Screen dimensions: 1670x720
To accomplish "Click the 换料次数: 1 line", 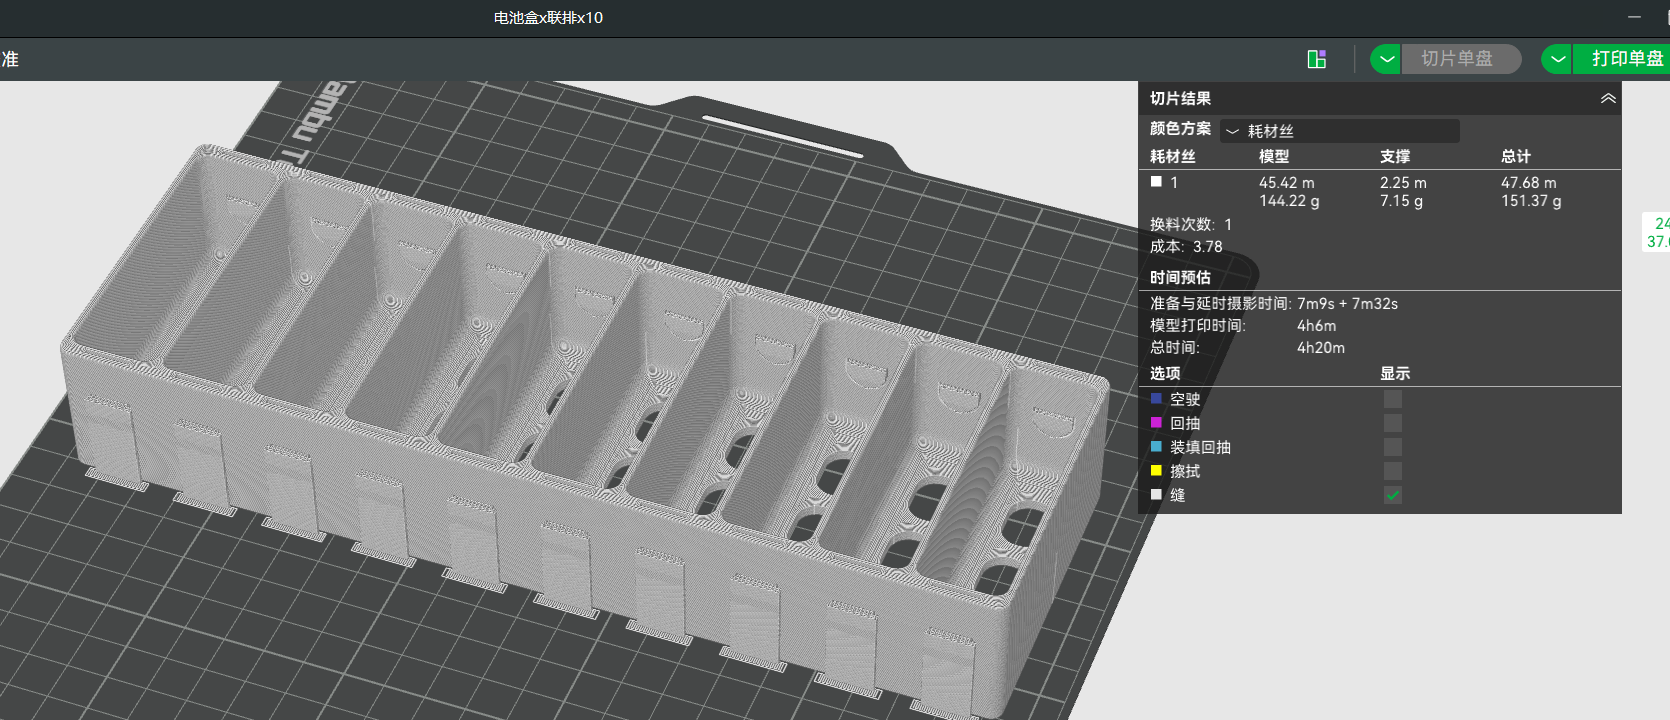I will point(1191,225).
